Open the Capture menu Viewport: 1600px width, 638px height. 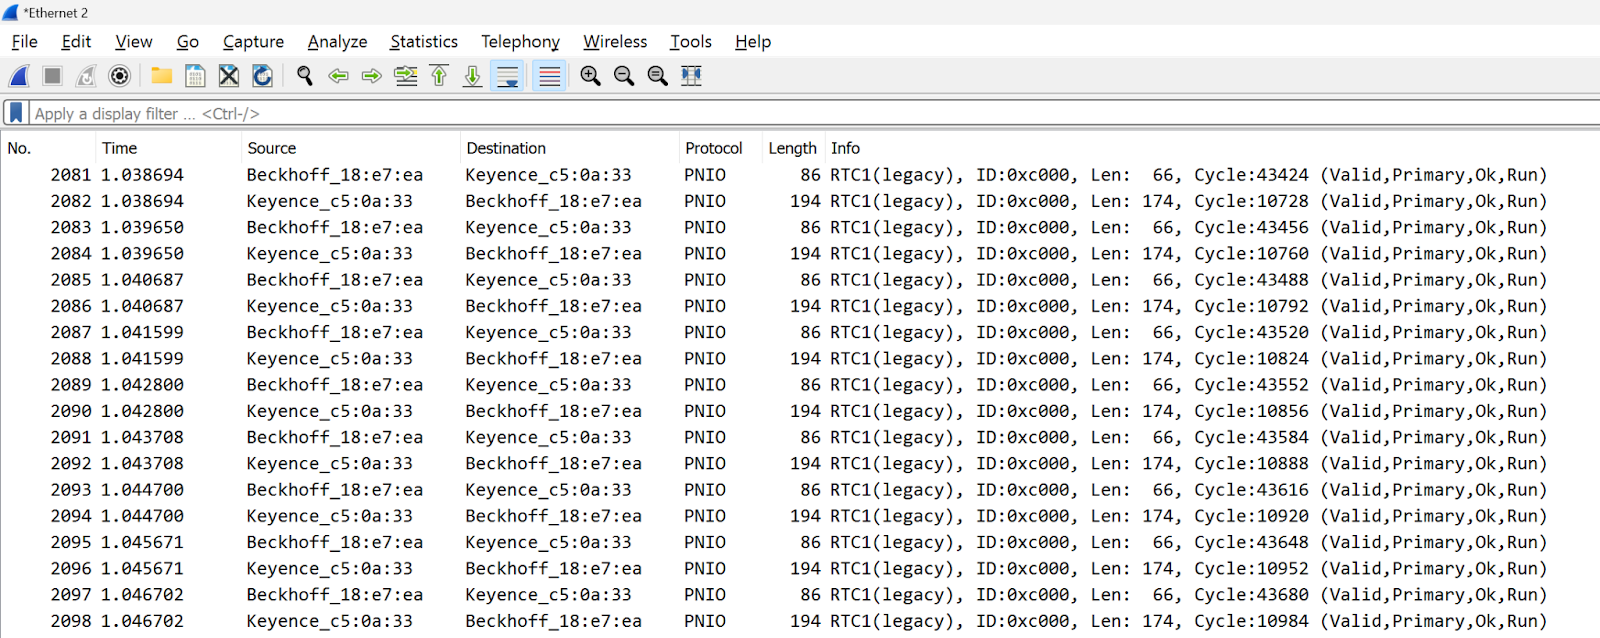(x=253, y=42)
